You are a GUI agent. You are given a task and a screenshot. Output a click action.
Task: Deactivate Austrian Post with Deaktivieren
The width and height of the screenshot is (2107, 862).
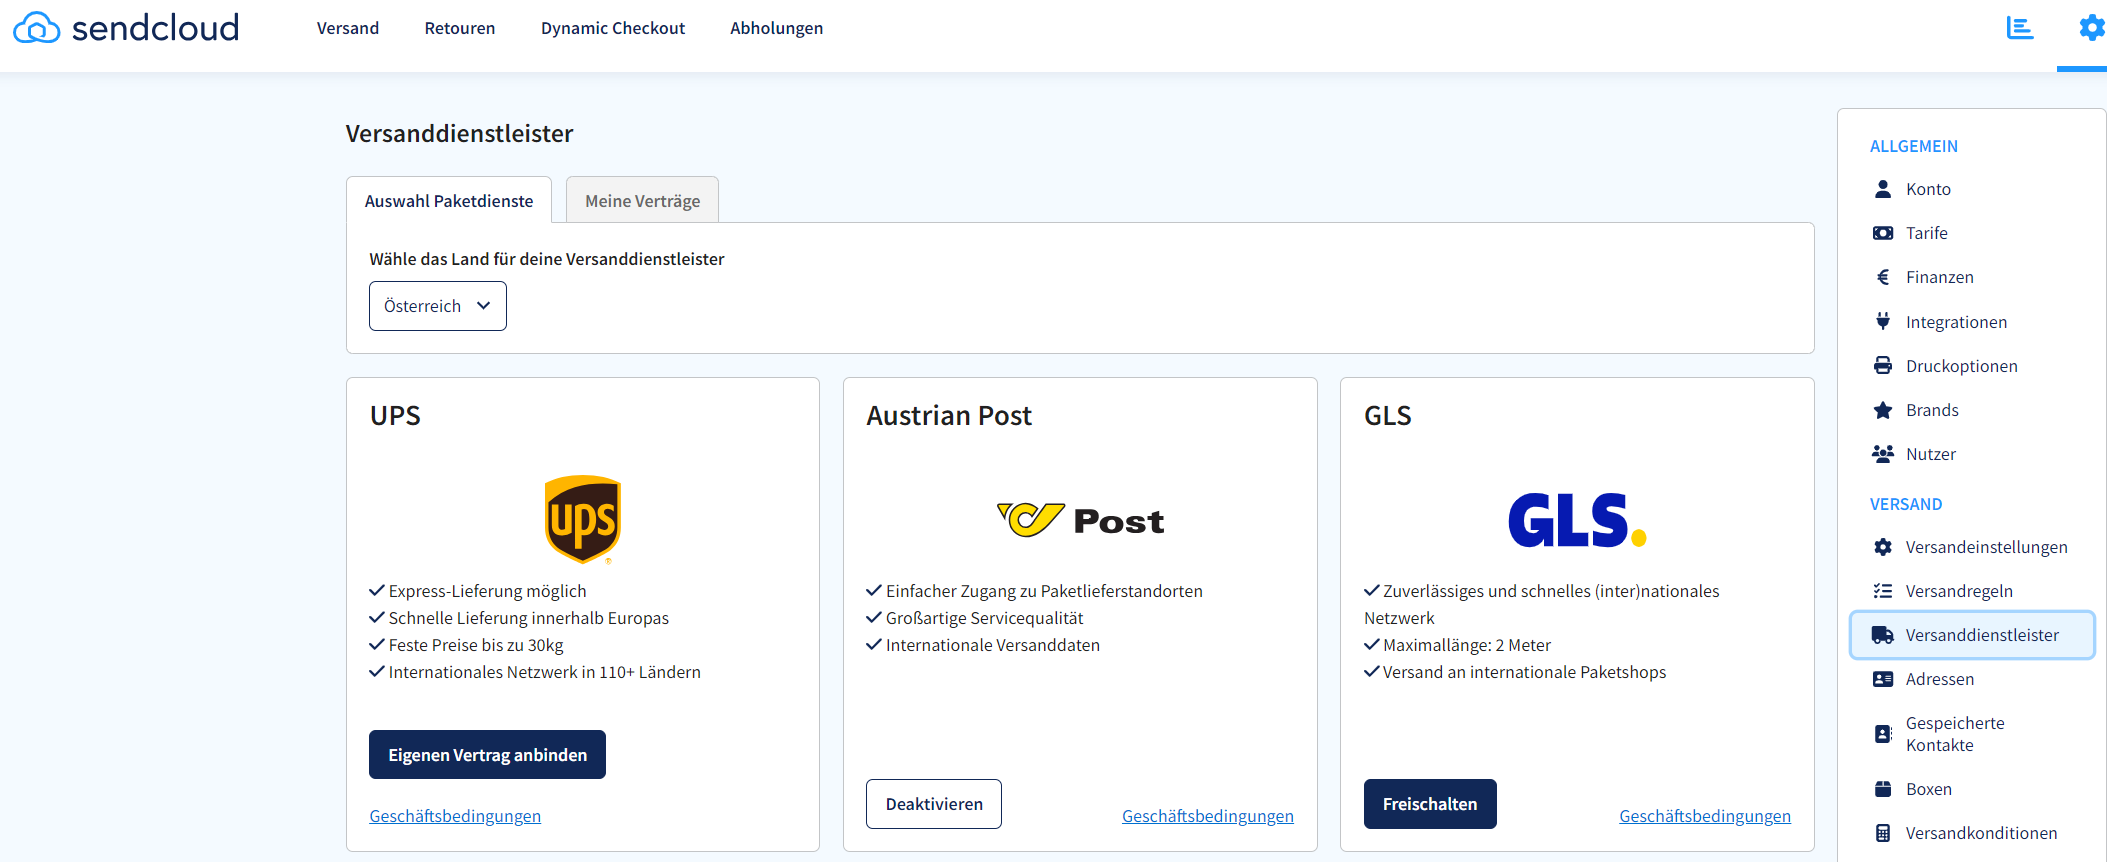[x=933, y=804]
